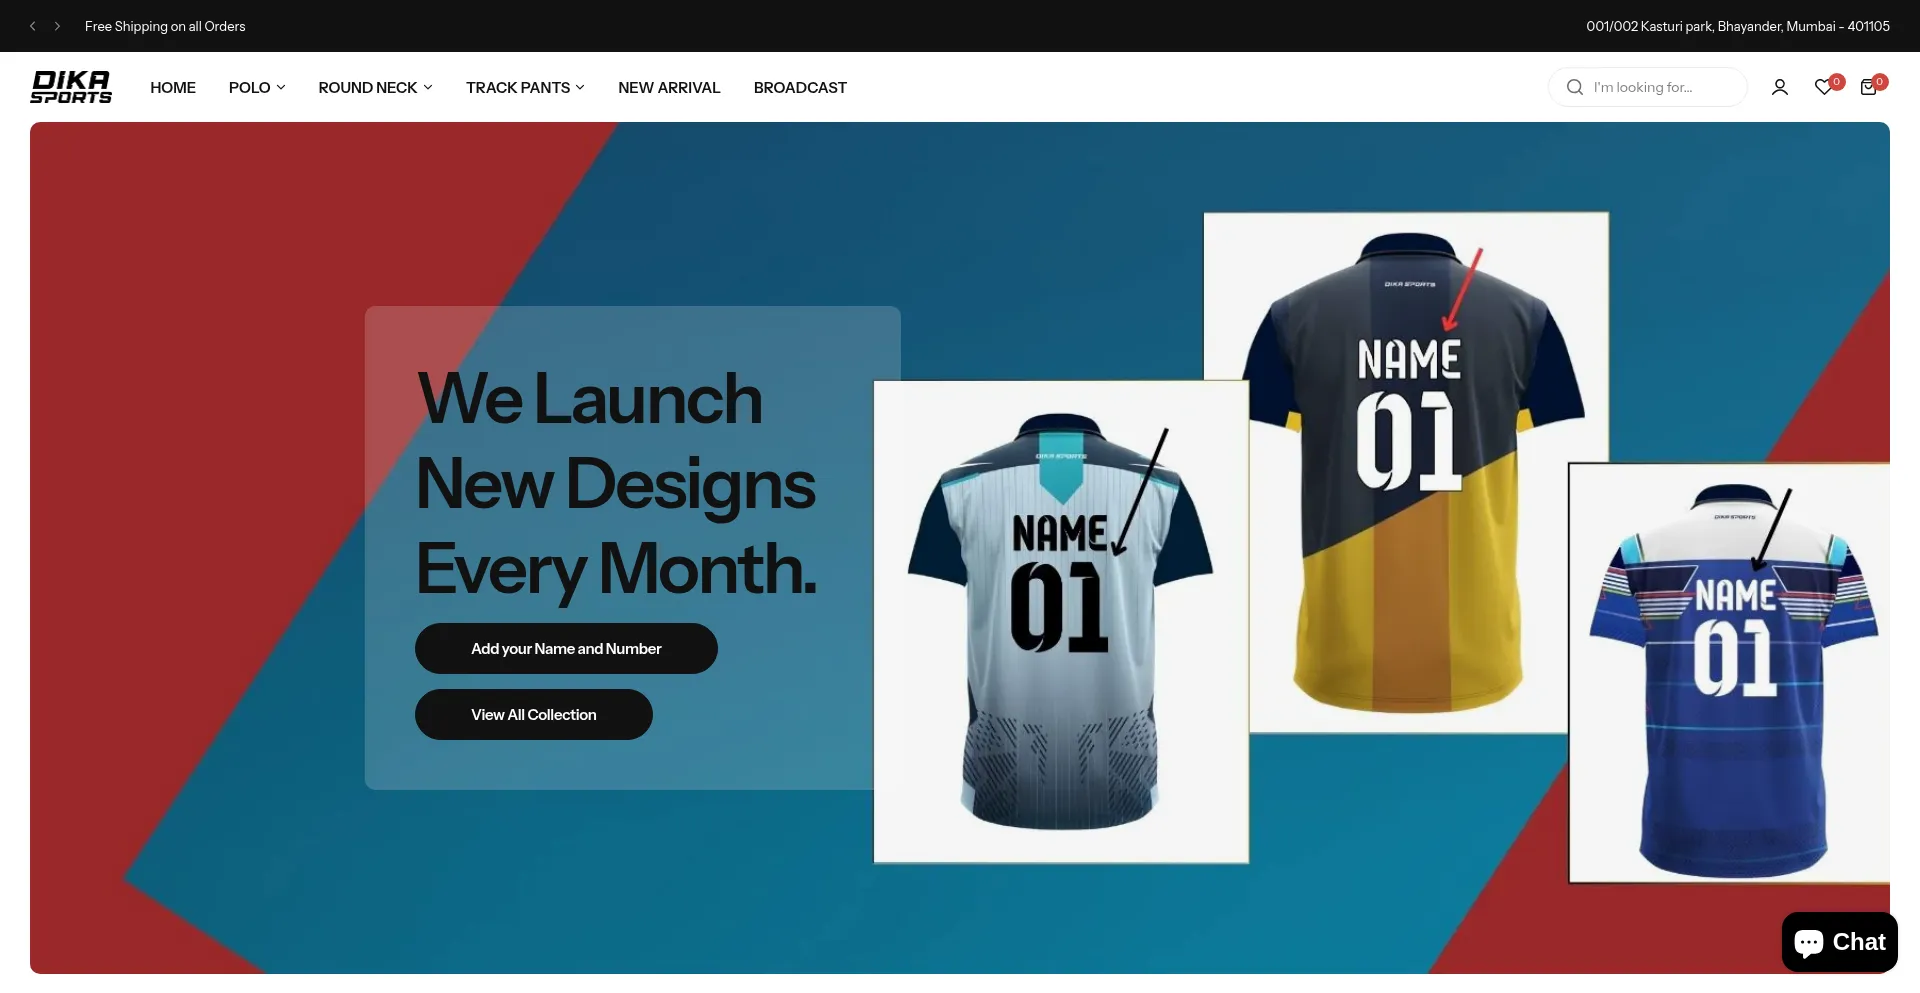Screen dimensions: 1920x993
Task: Open the shopping cart icon
Action: (x=1868, y=87)
